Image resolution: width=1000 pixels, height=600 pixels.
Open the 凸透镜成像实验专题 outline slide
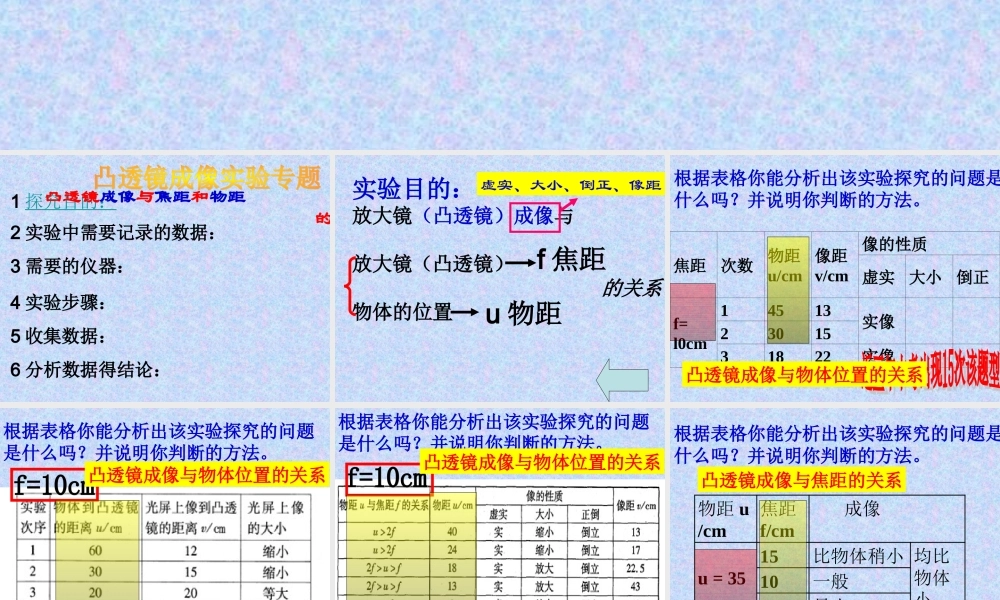click(165, 279)
